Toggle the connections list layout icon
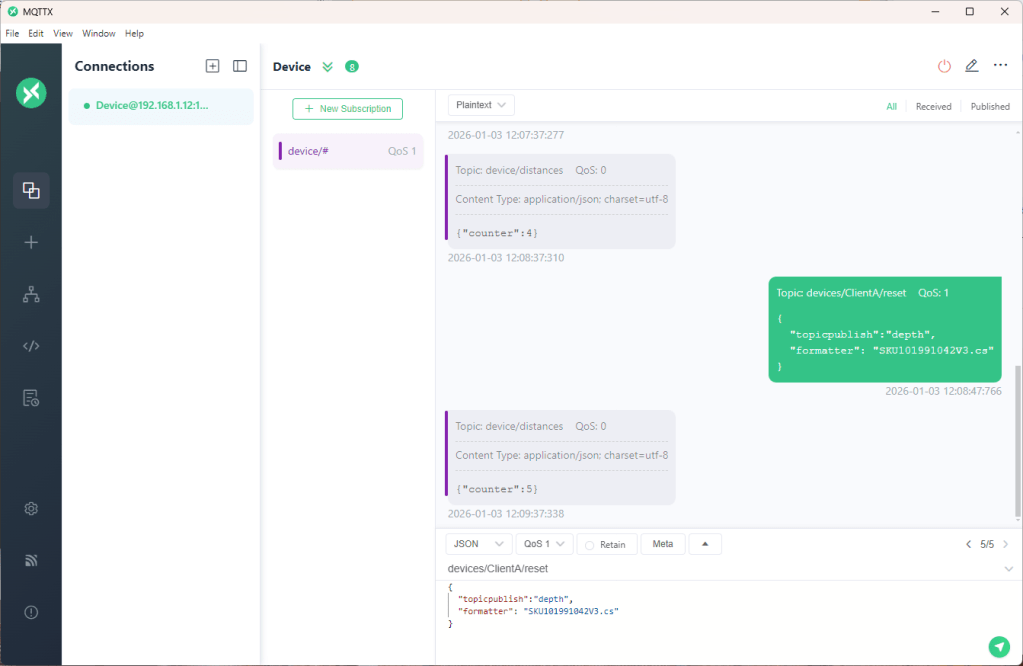Screen dimensions: 1023x666 tap(240, 66)
